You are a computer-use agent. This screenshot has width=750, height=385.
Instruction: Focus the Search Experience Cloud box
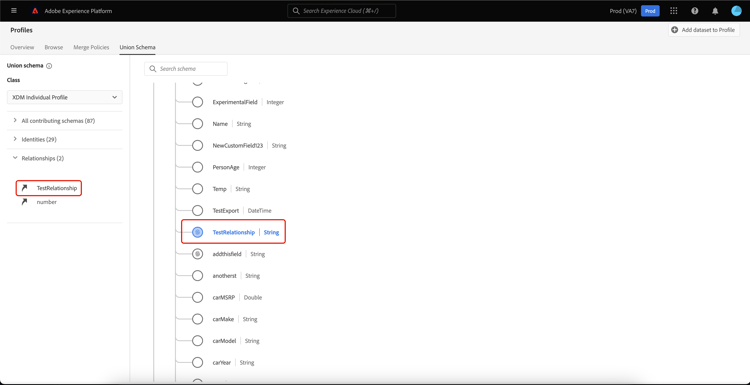342,11
